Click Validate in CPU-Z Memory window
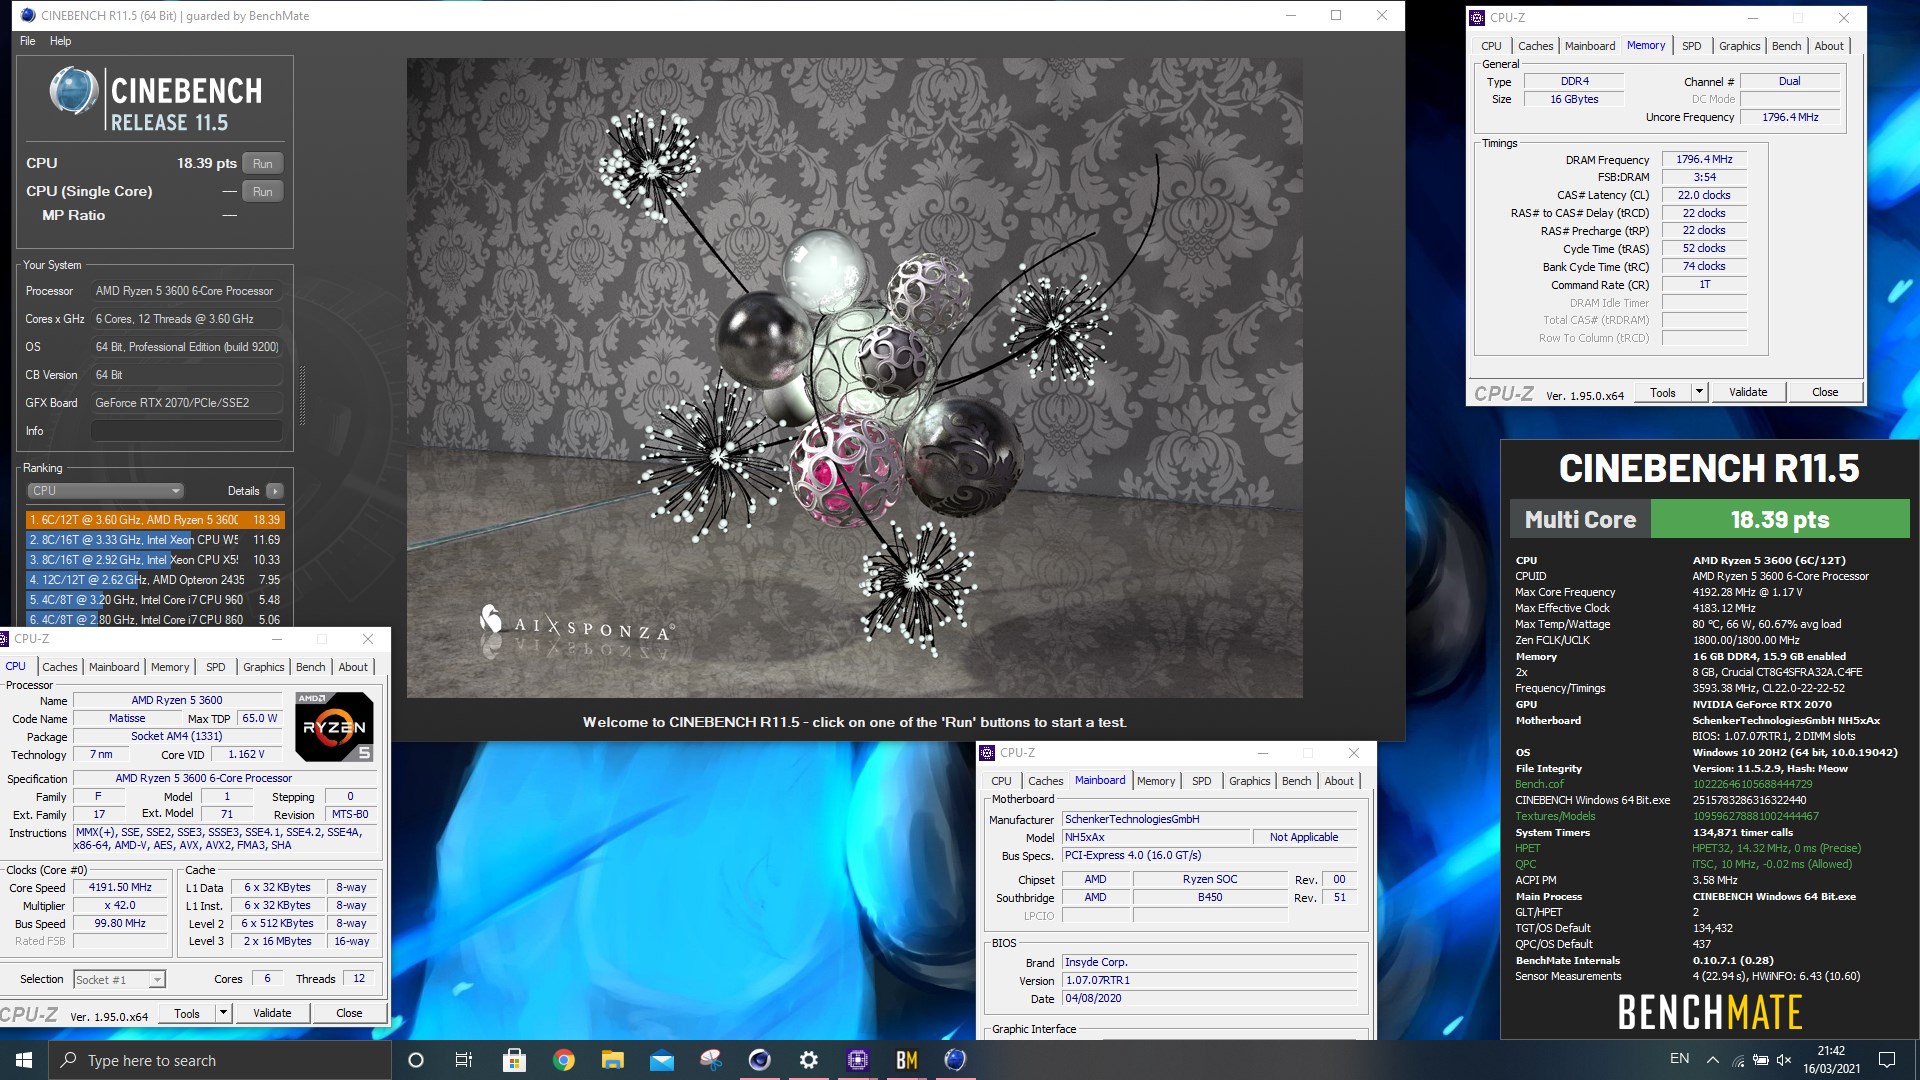Image resolution: width=1920 pixels, height=1080 pixels. pos(1748,392)
